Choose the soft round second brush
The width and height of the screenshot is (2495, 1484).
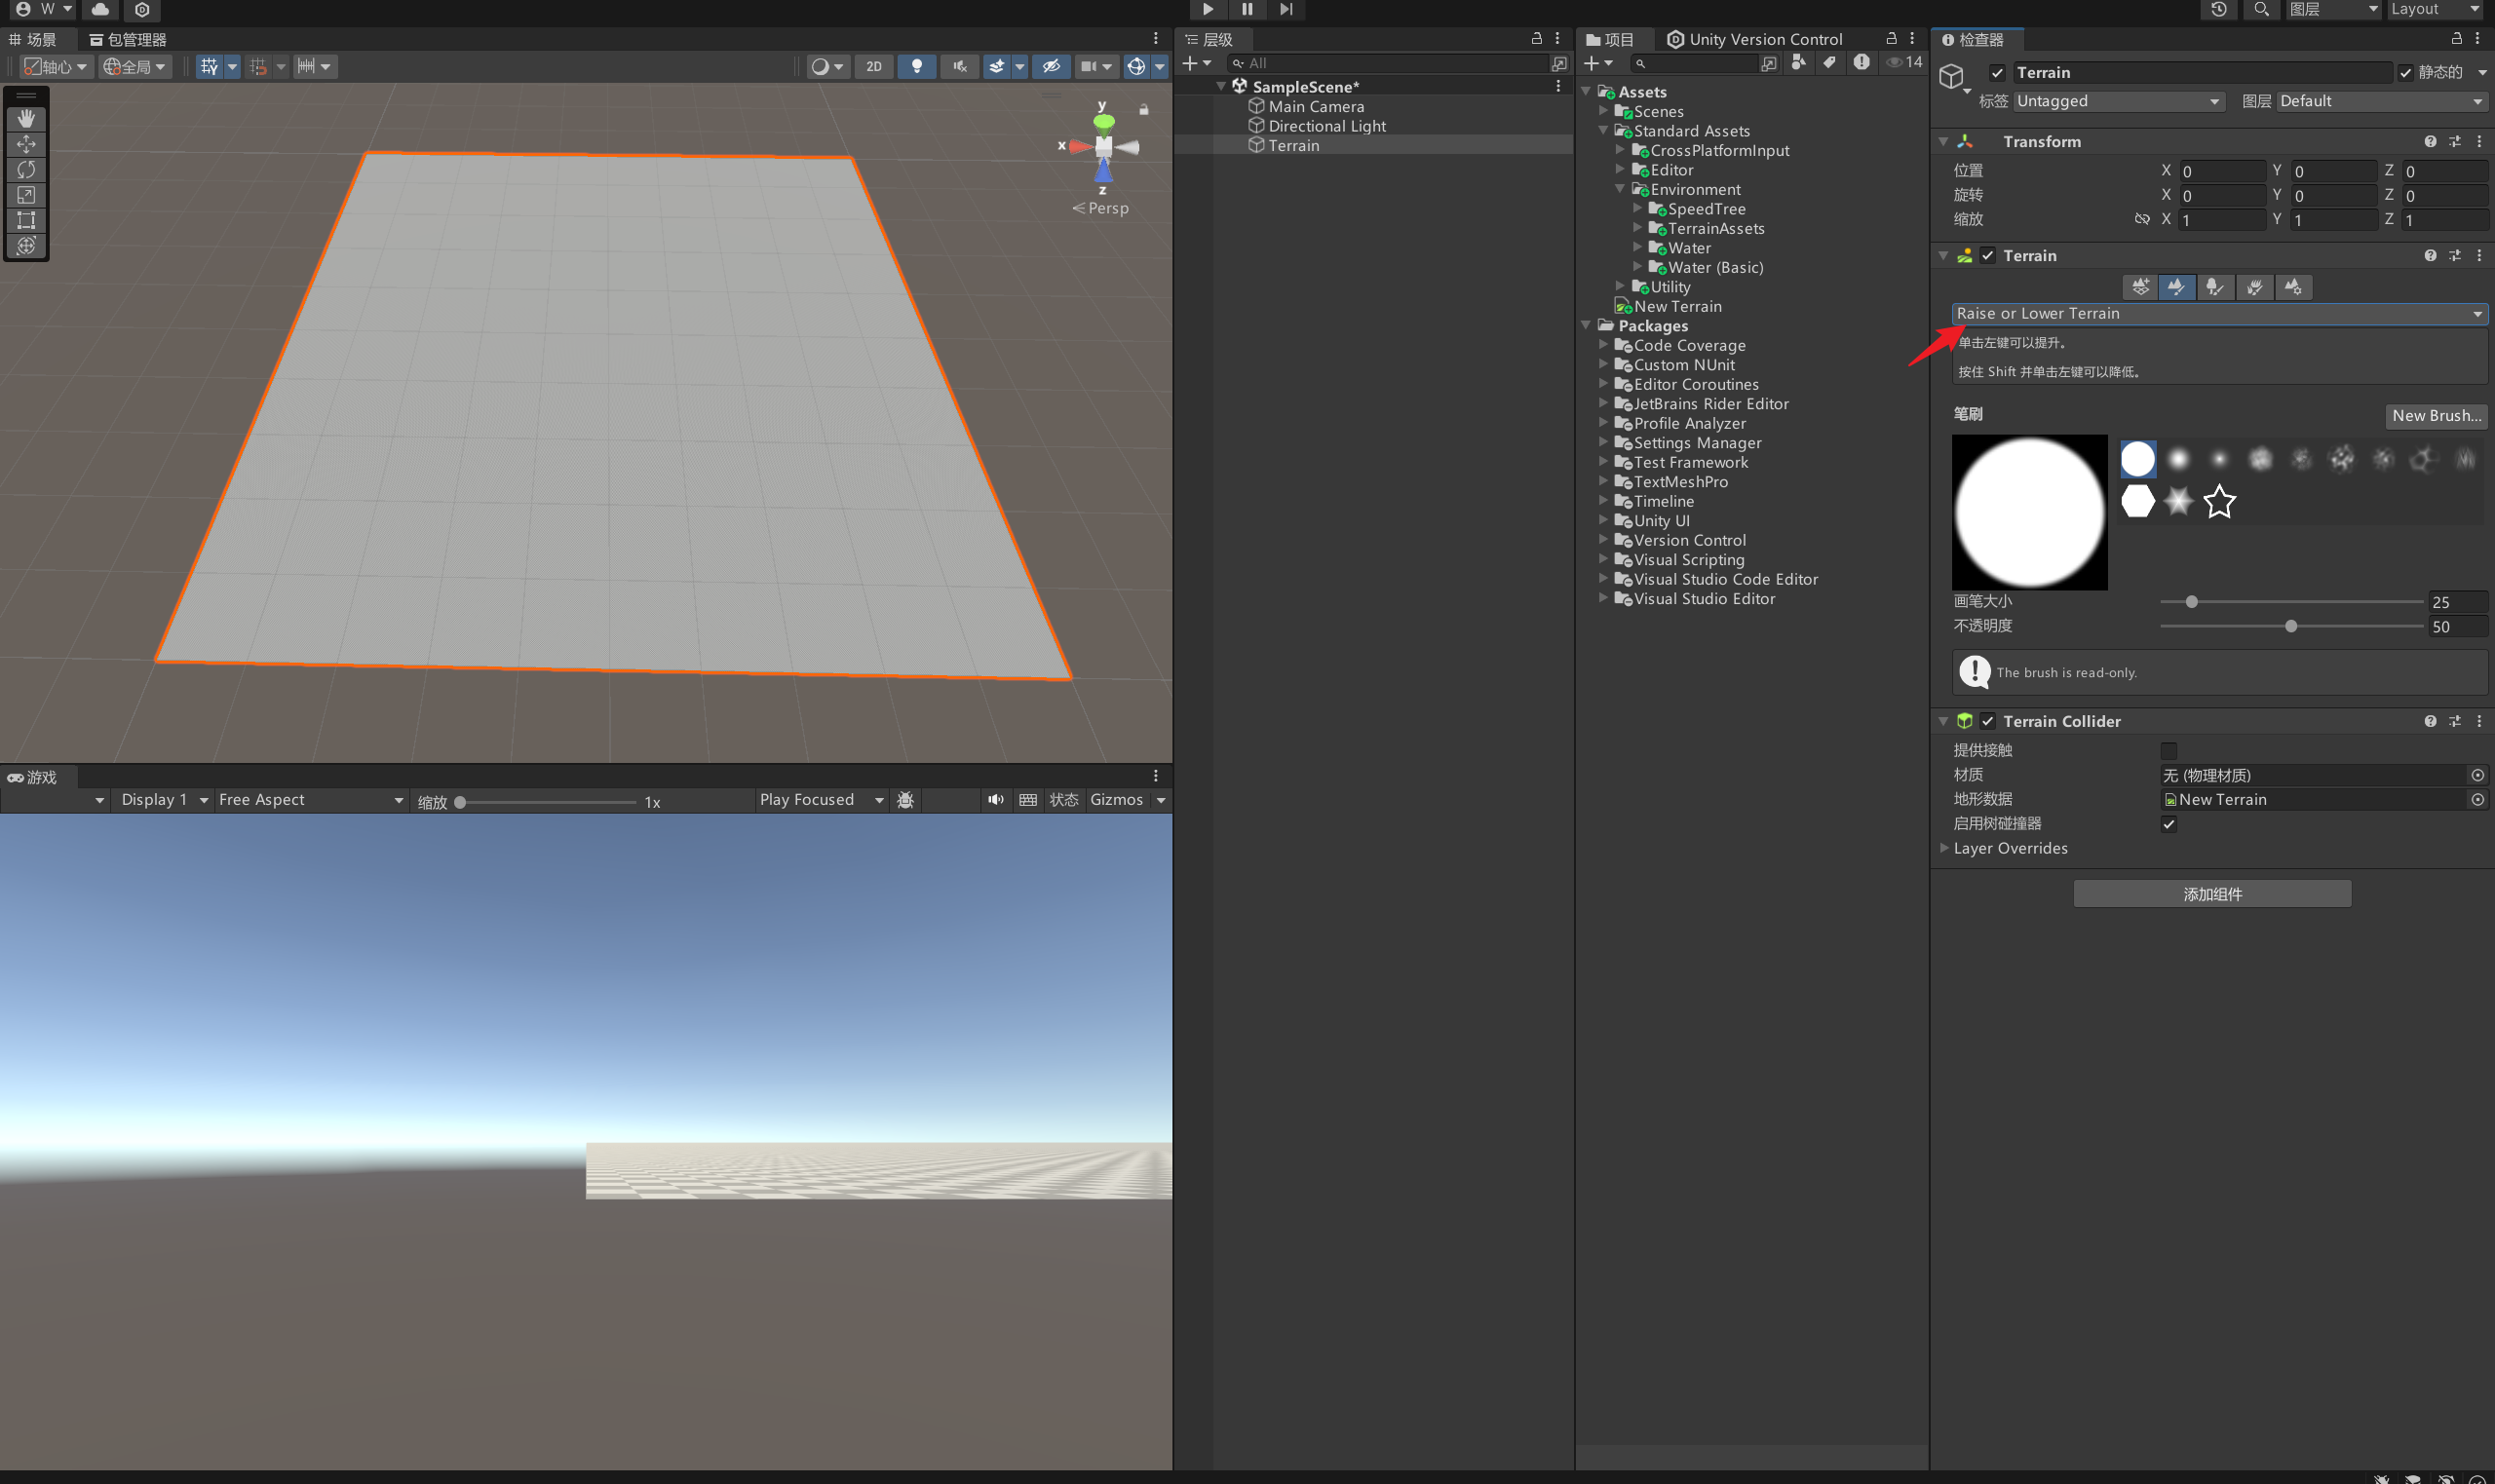2178,459
